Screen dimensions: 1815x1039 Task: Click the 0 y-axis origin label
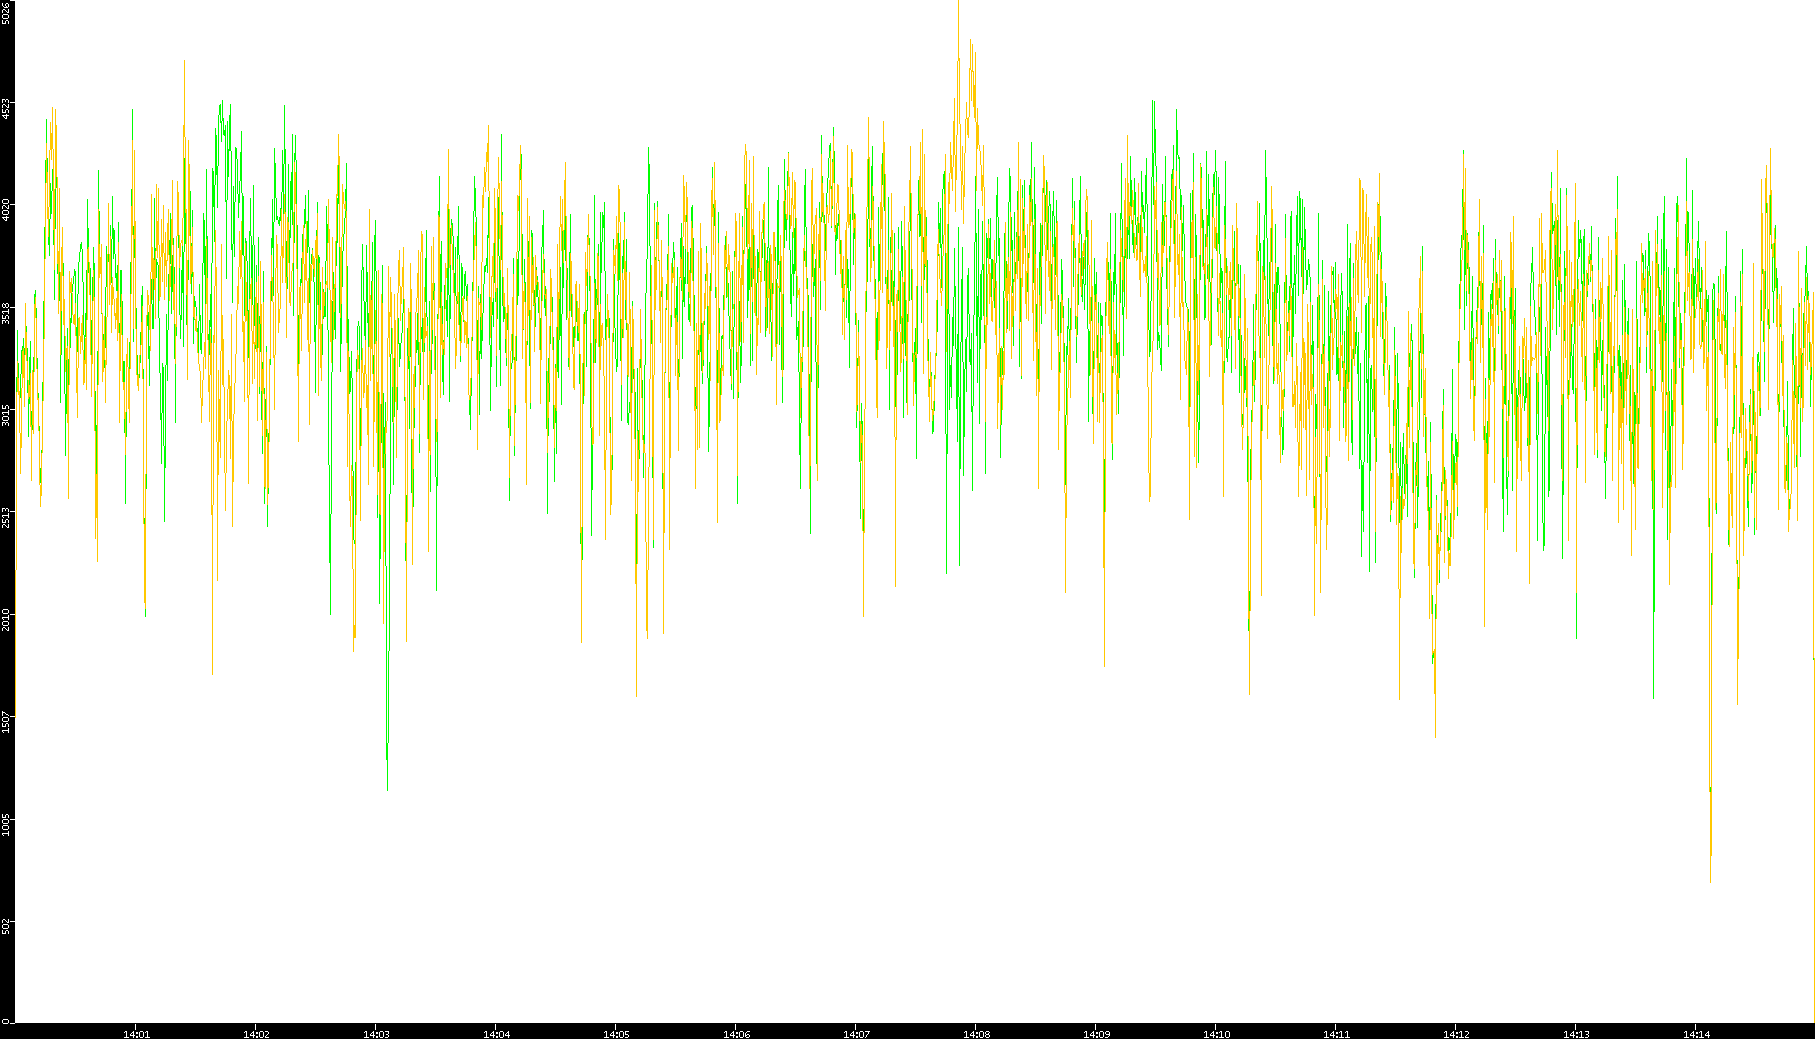[x=6, y=1021]
